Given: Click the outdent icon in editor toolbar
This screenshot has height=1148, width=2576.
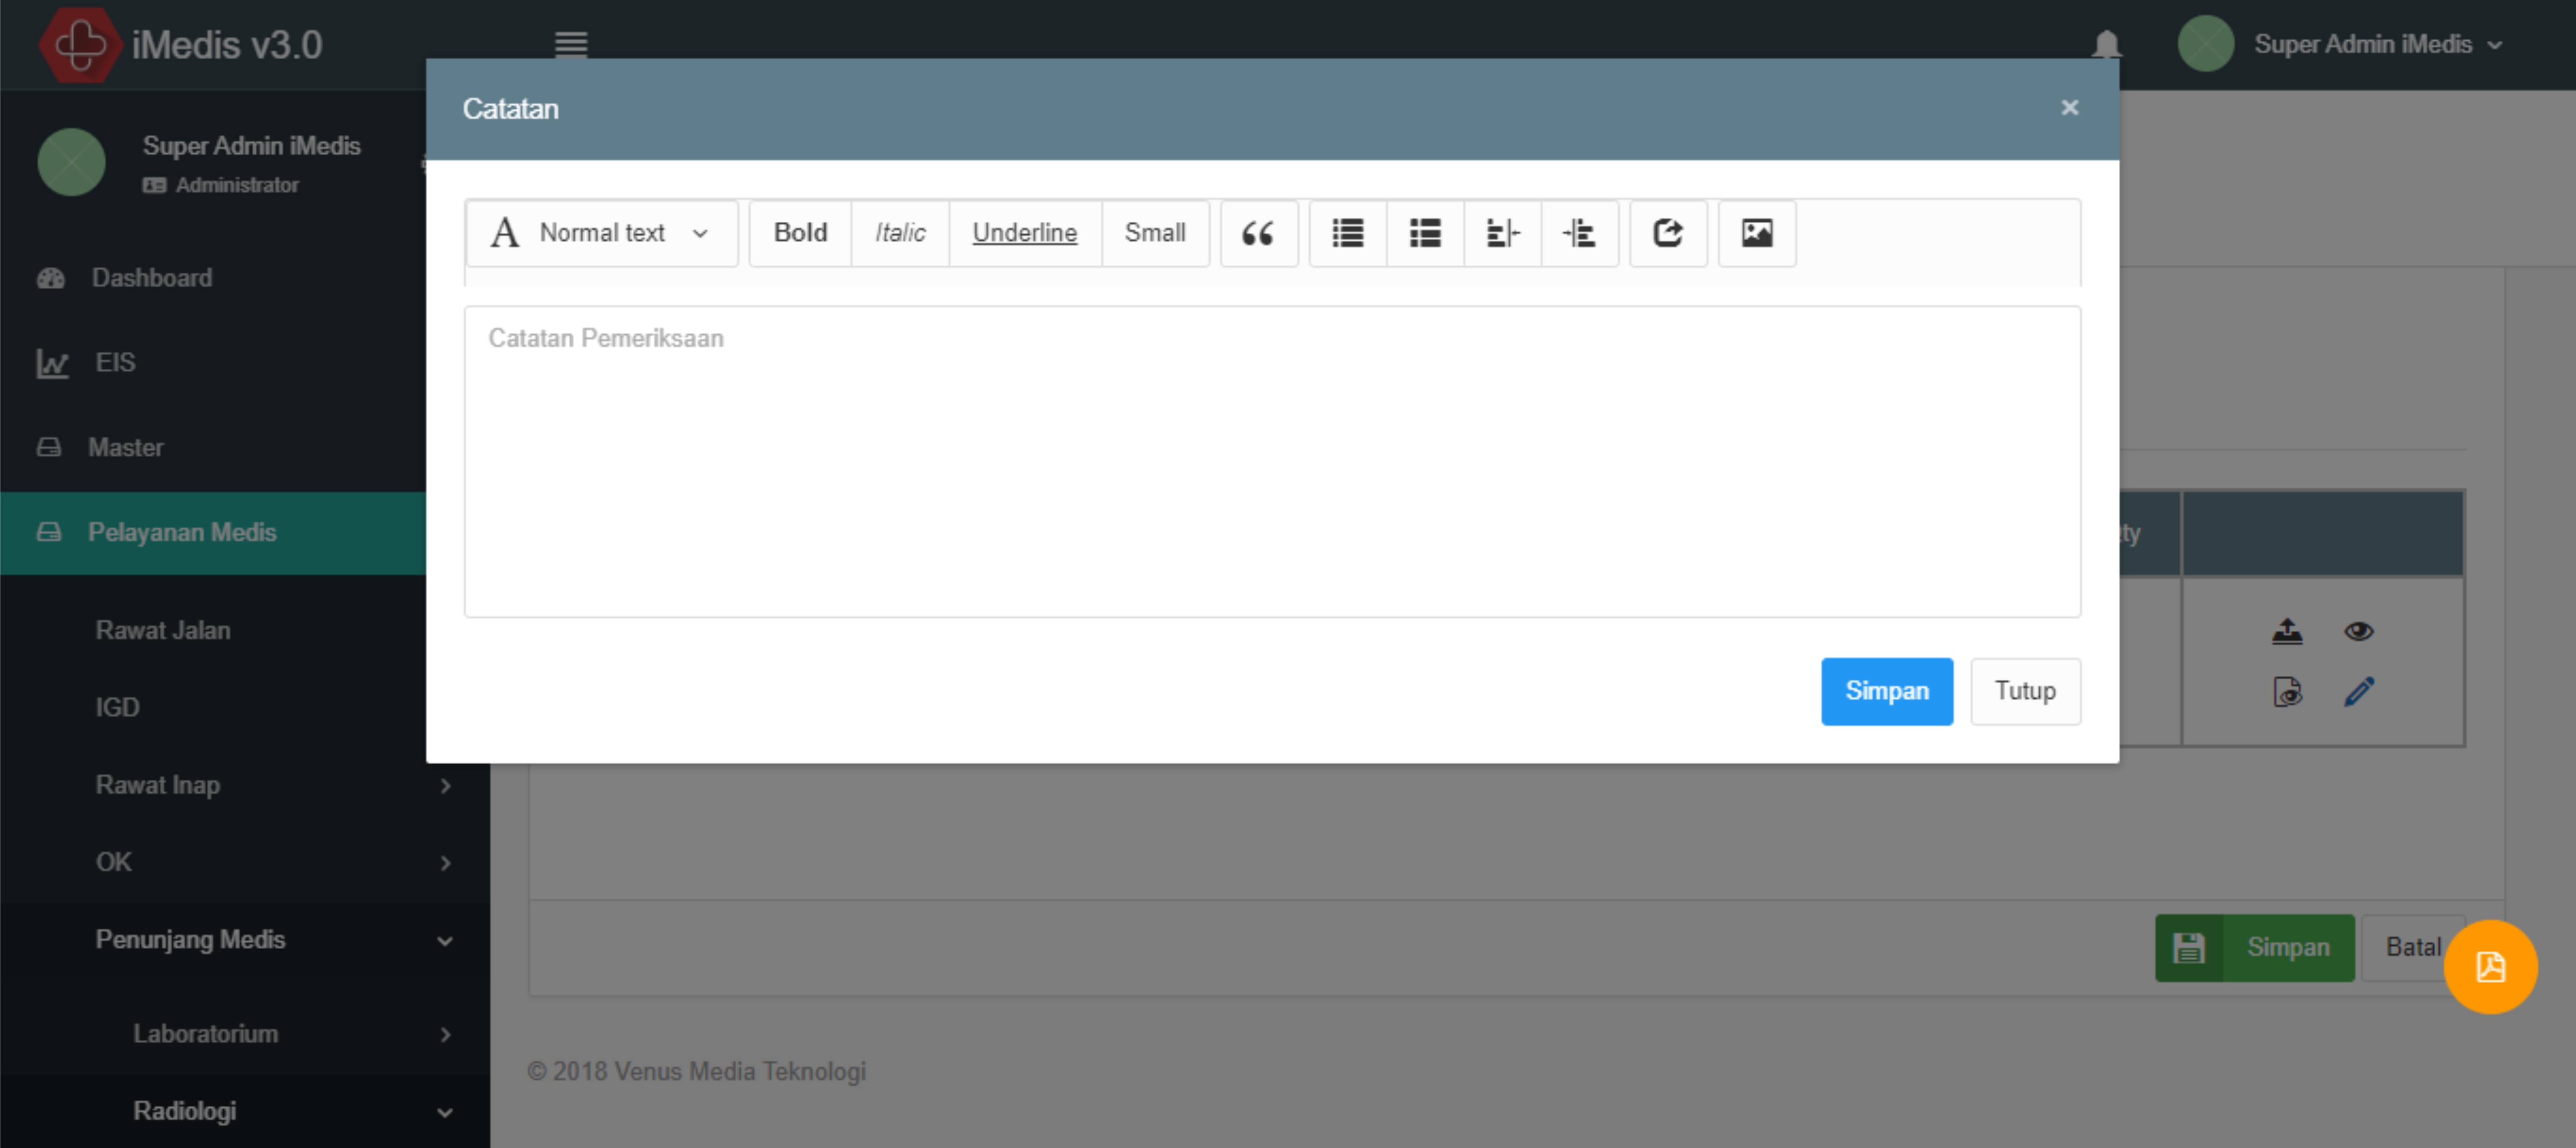Looking at the screenshot, I should coord(1502,233).
